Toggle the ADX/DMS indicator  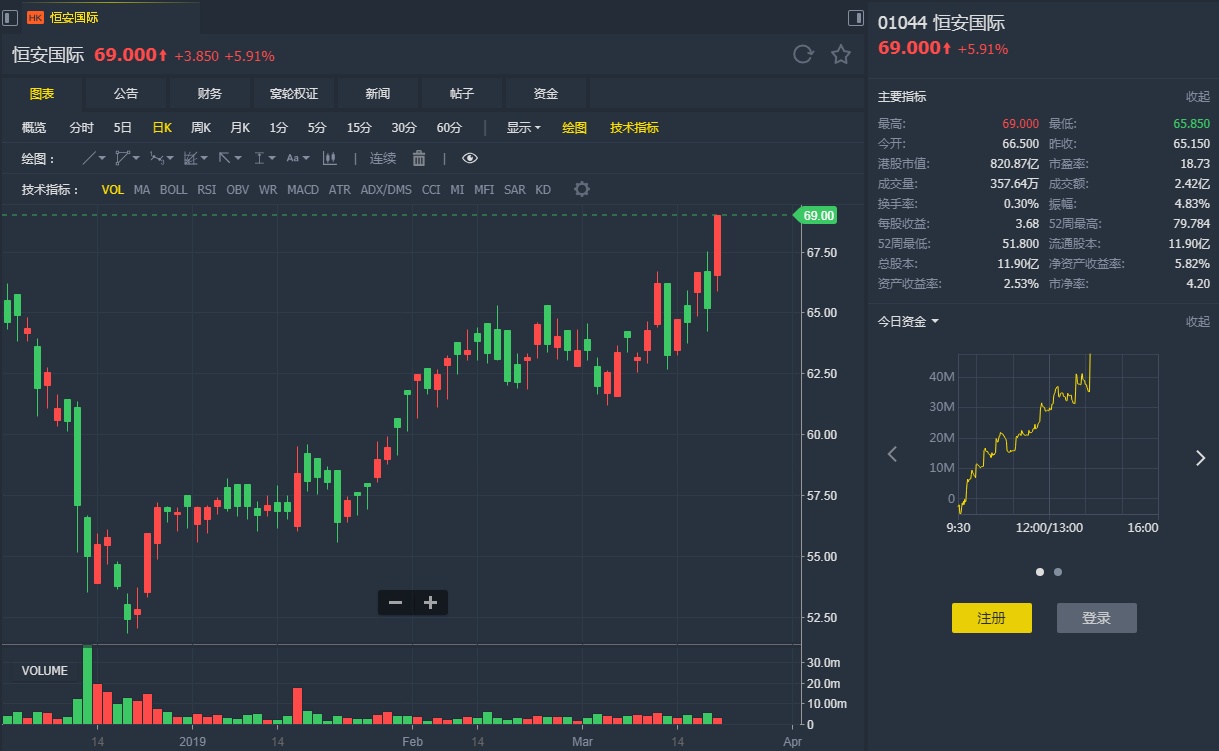pos(386,189)
